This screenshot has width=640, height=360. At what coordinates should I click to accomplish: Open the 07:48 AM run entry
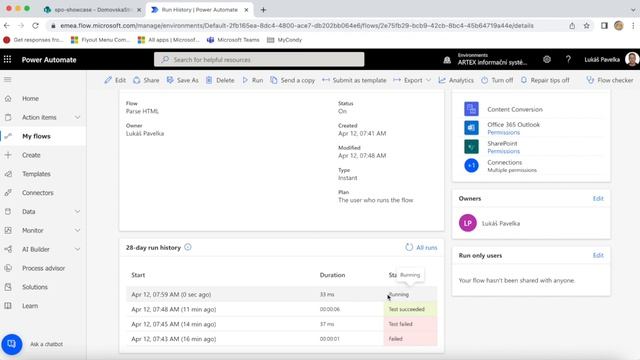pyautogui.click(x=281, y=309)
